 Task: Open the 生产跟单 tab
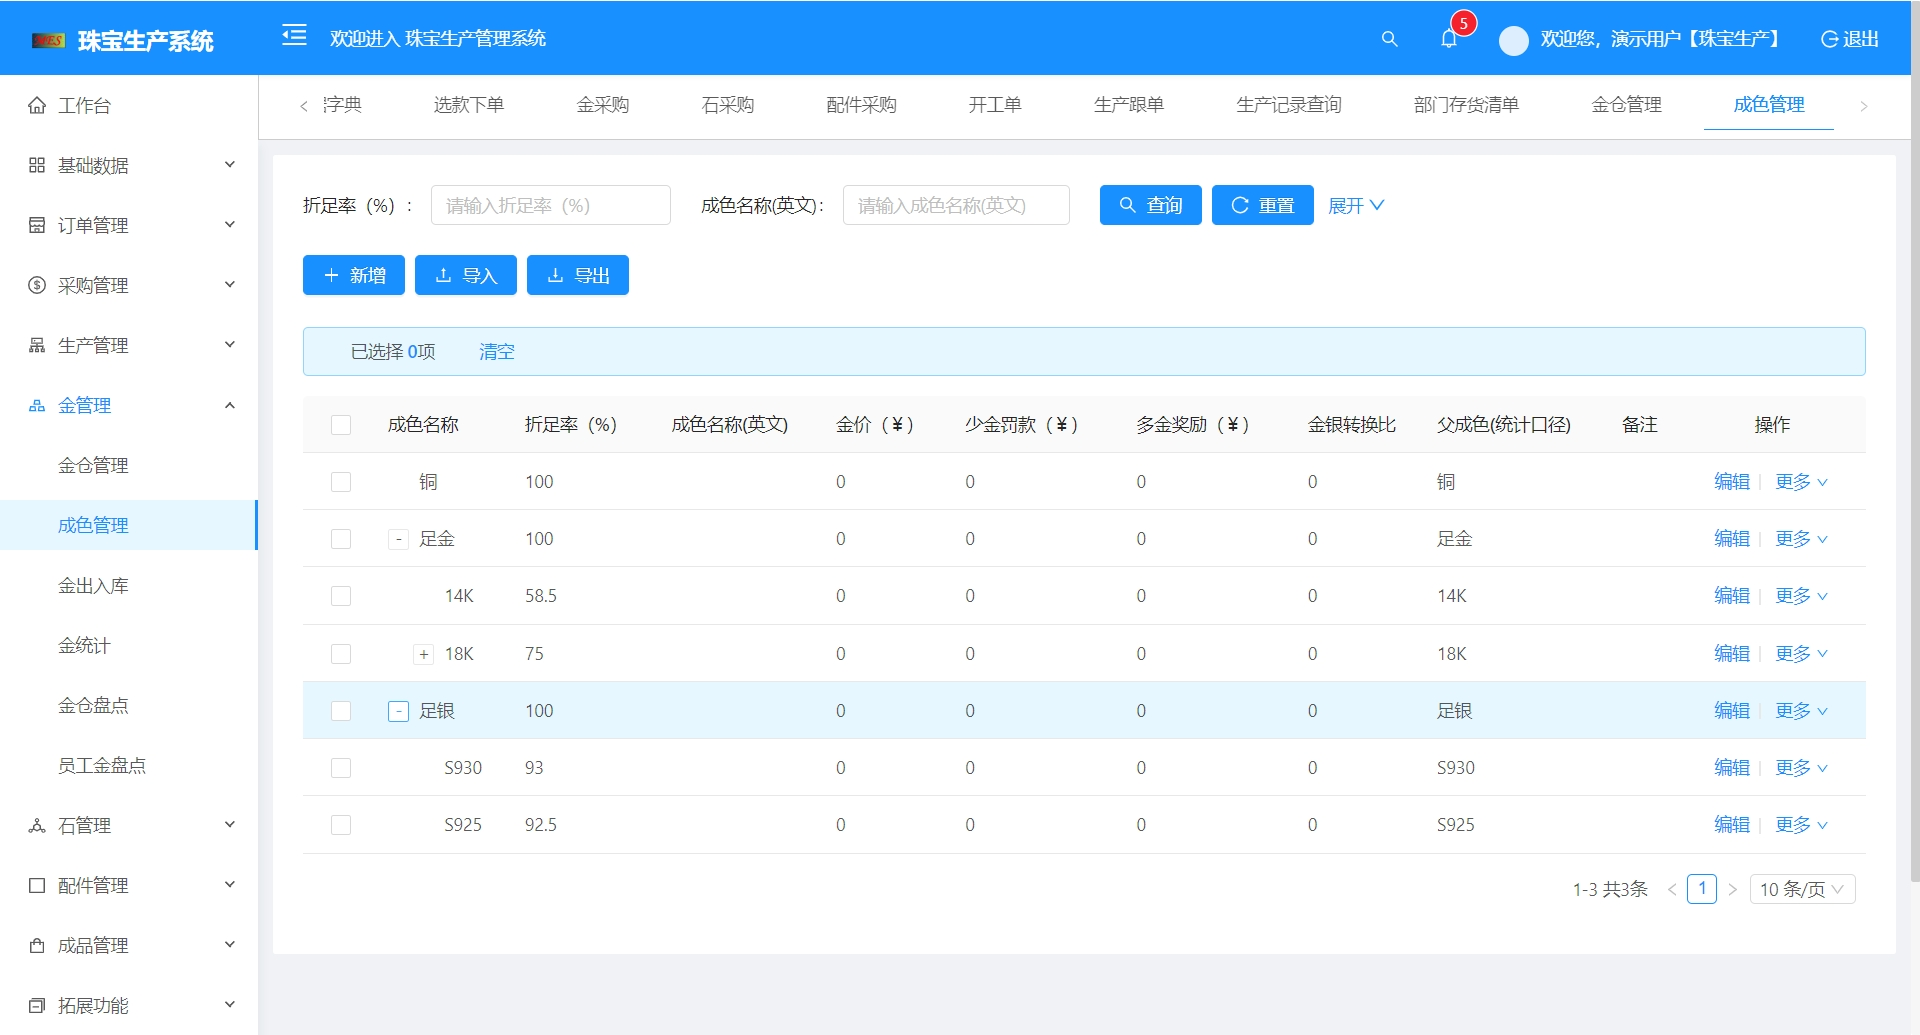pyautogui.click(x=1127, y=104)
